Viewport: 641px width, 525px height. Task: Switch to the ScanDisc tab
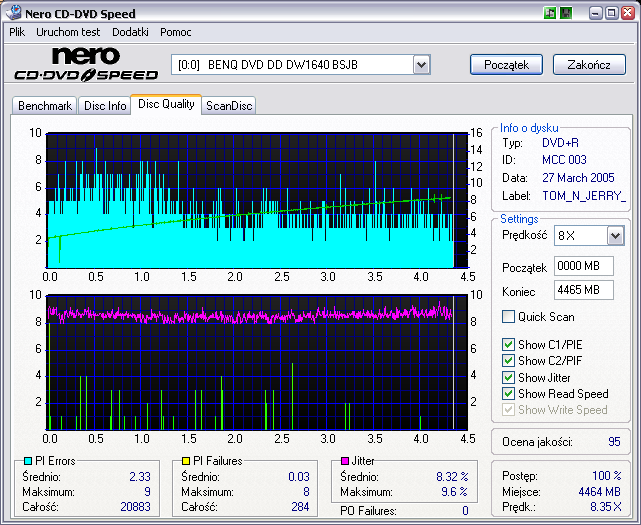tap(229, 106)
